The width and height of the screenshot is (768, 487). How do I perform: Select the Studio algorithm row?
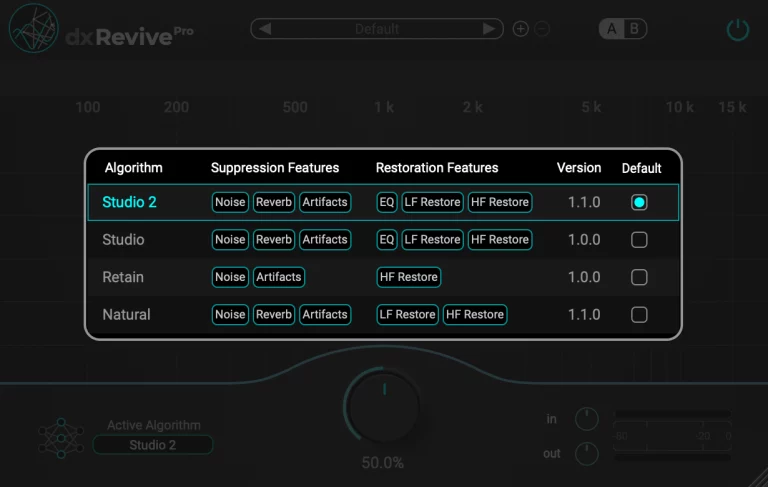click(x=383, y=240)
